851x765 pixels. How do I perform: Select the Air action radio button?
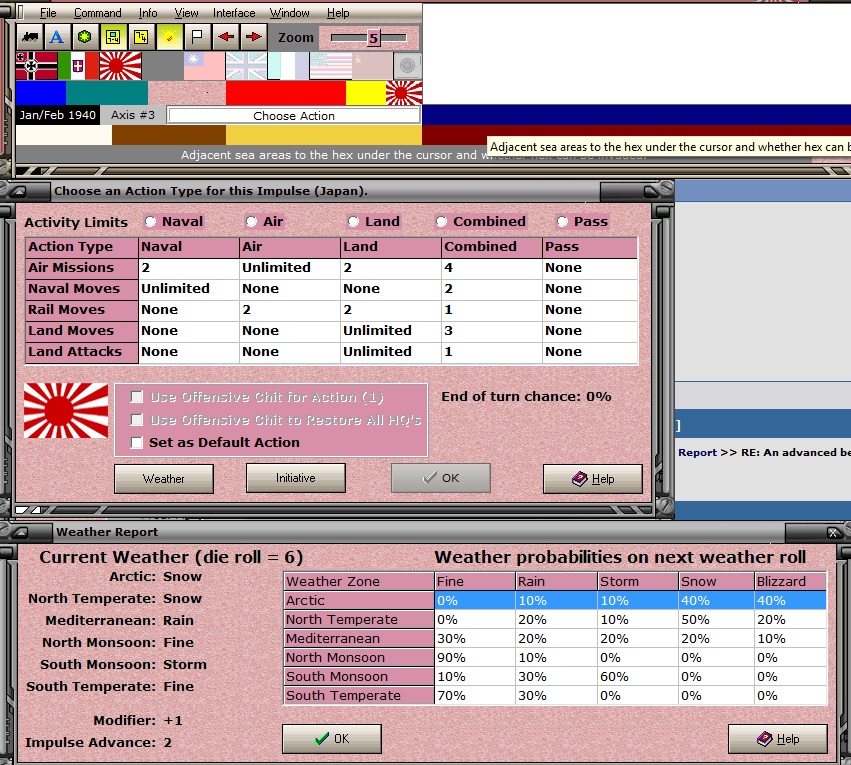click(251, 221)
